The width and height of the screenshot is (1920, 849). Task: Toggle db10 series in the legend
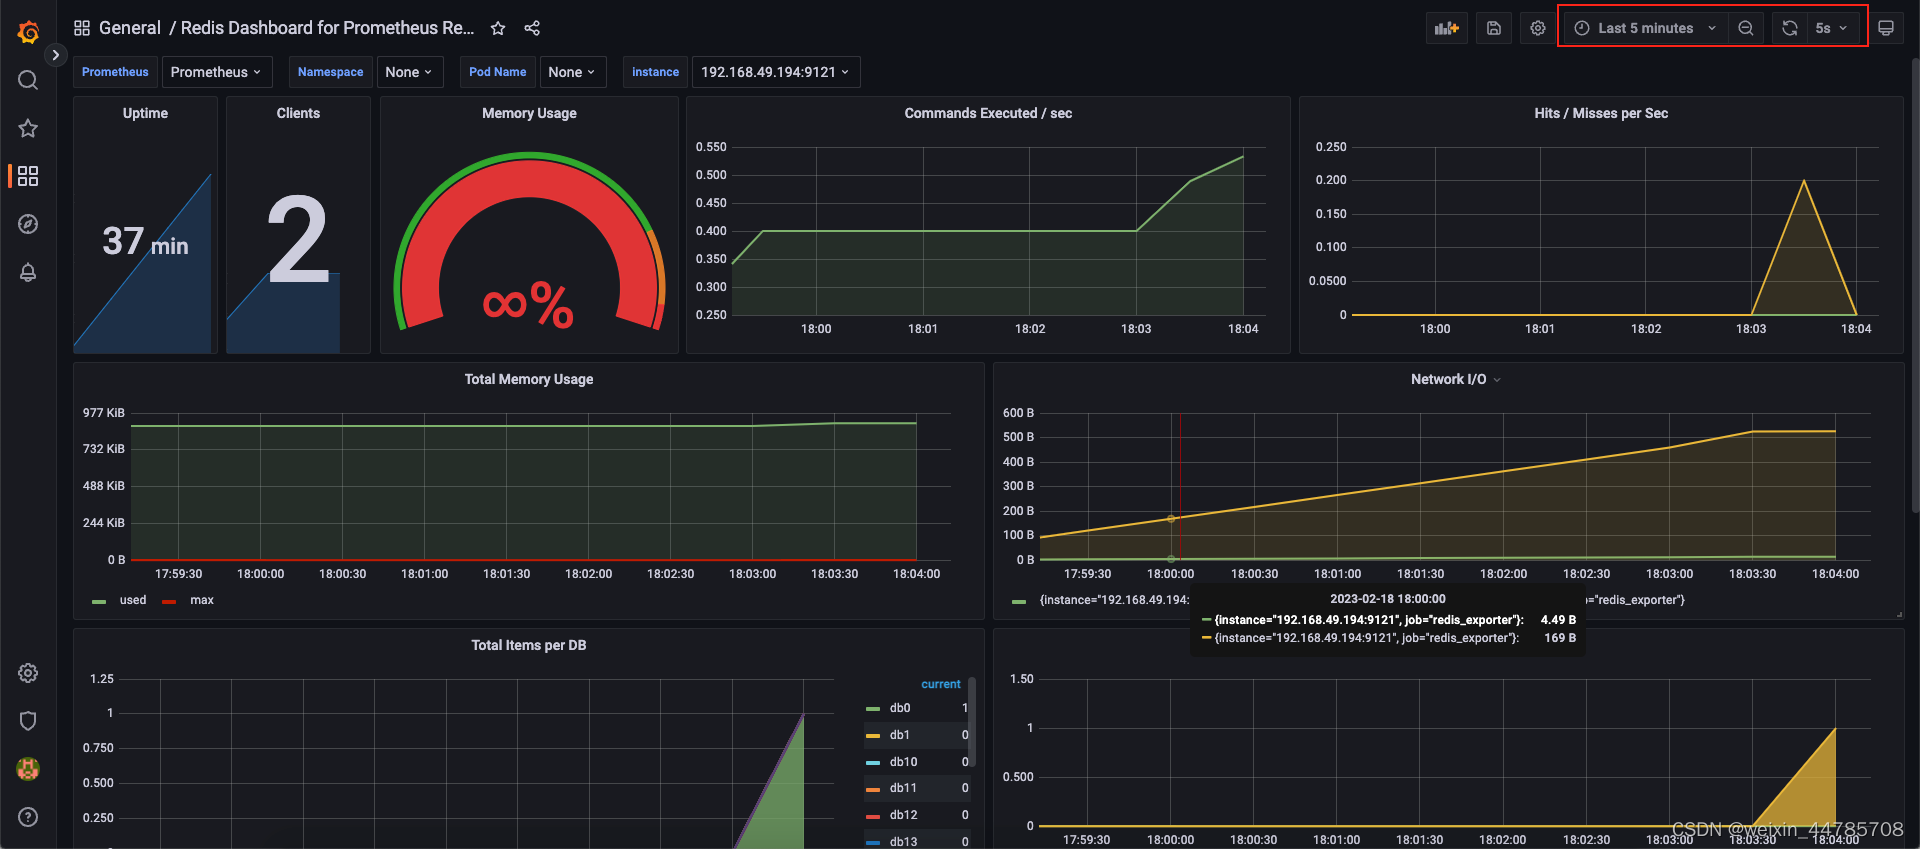pos(904,762)
